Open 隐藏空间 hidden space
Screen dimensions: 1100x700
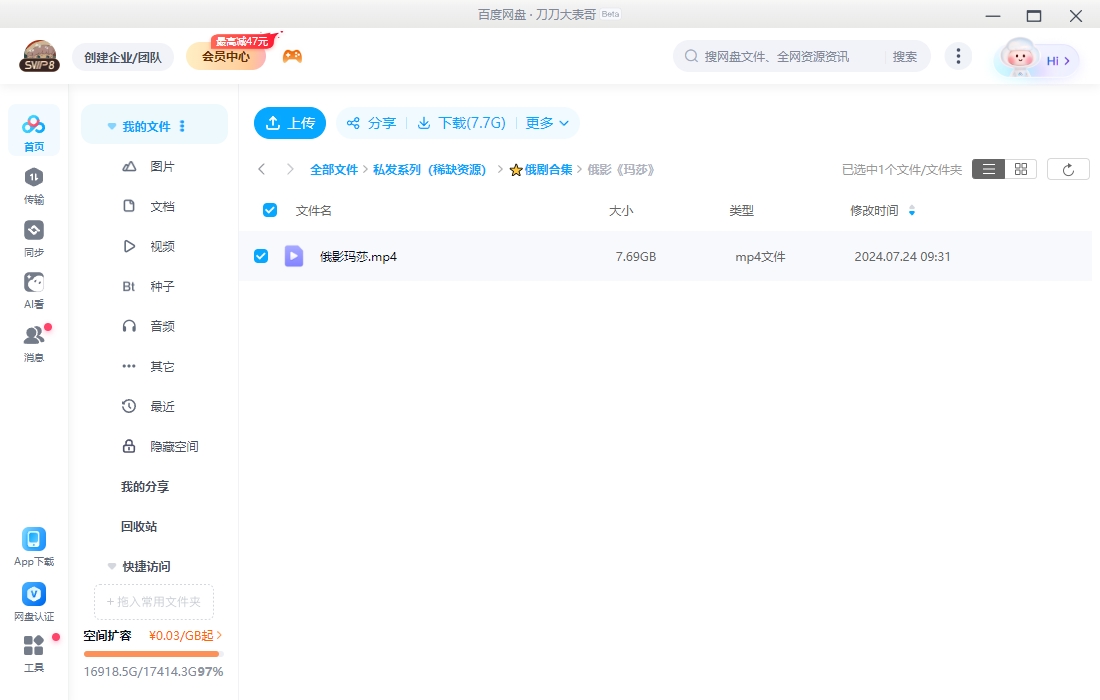174,446
